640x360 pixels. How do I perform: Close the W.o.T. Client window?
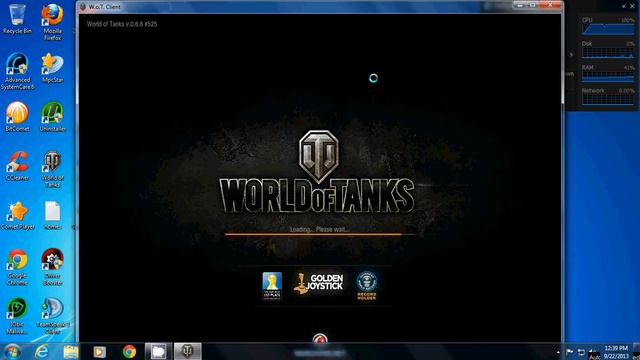(x=550, y=5)
